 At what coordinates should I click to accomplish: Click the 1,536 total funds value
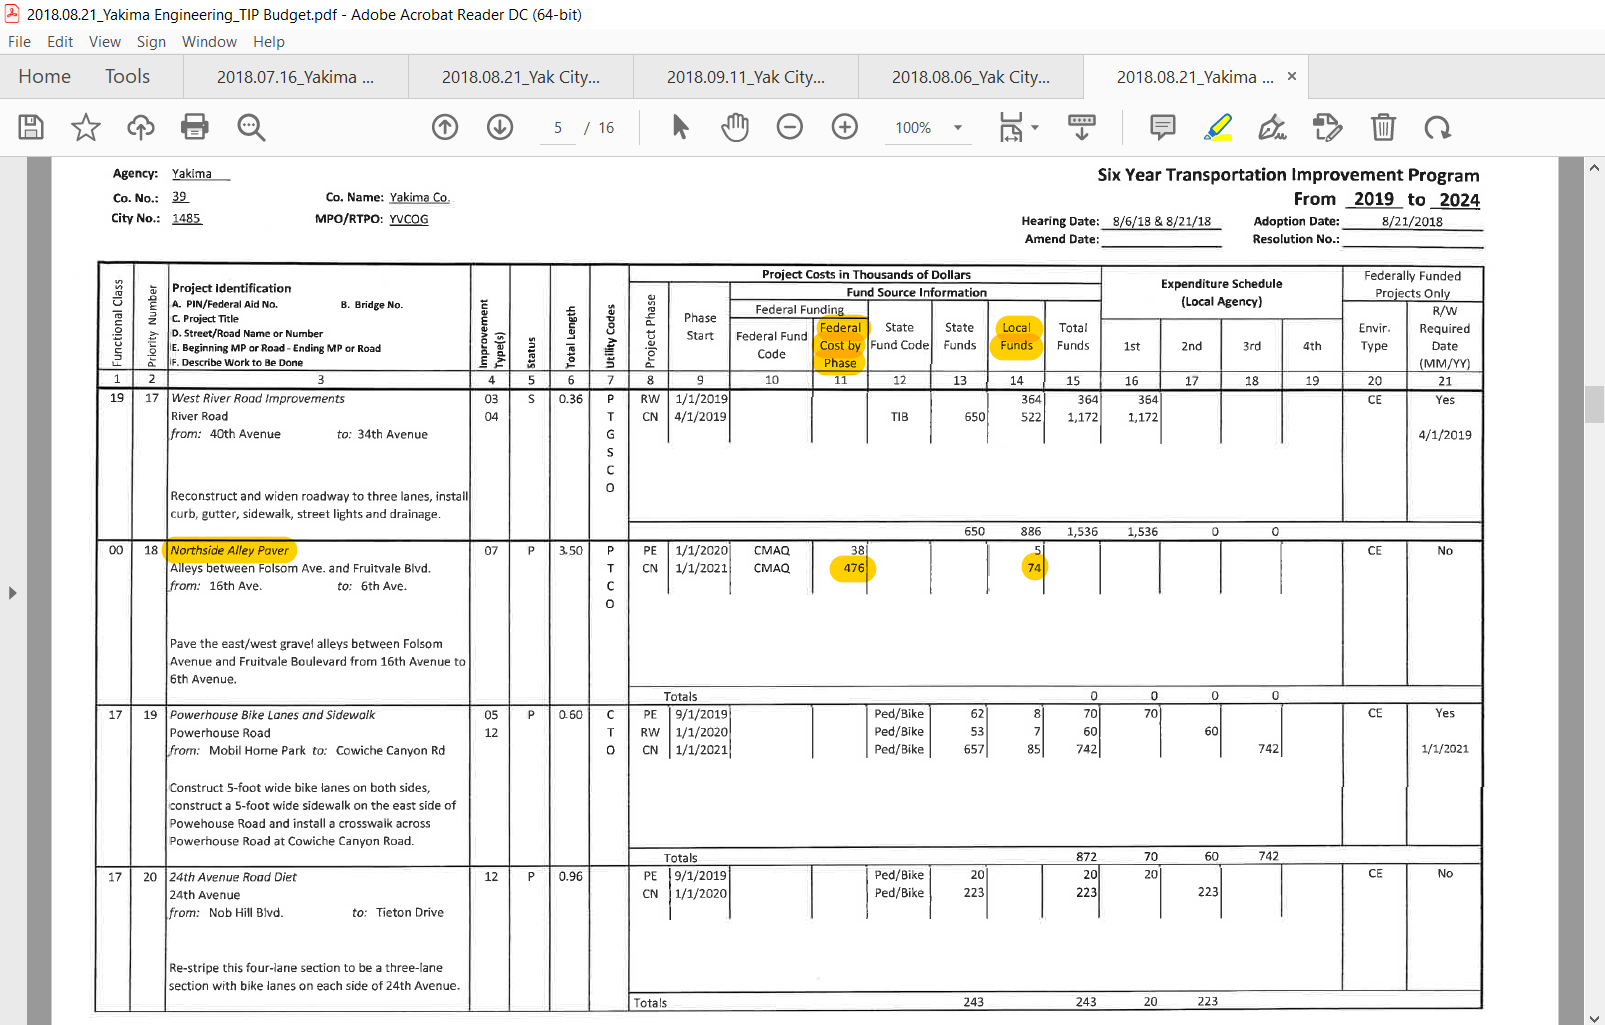[x=1082, y=532]
